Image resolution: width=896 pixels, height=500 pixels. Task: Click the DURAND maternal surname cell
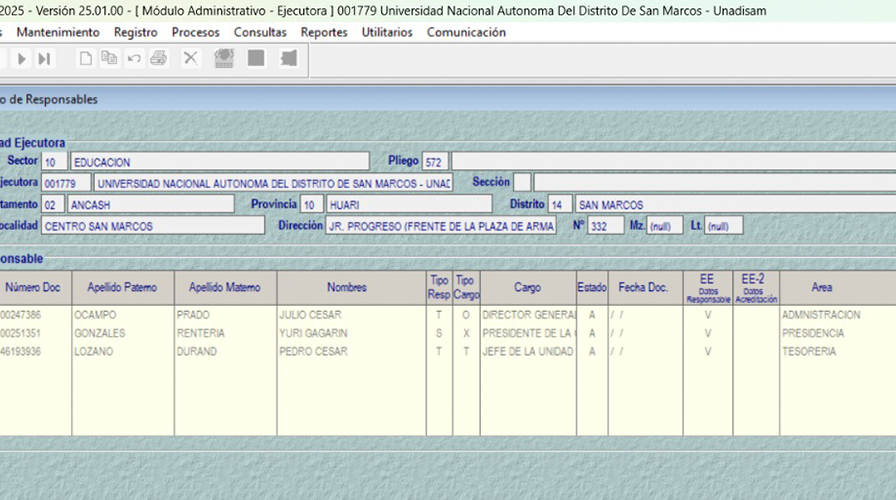pyautogui.click(x=226, y=351)
